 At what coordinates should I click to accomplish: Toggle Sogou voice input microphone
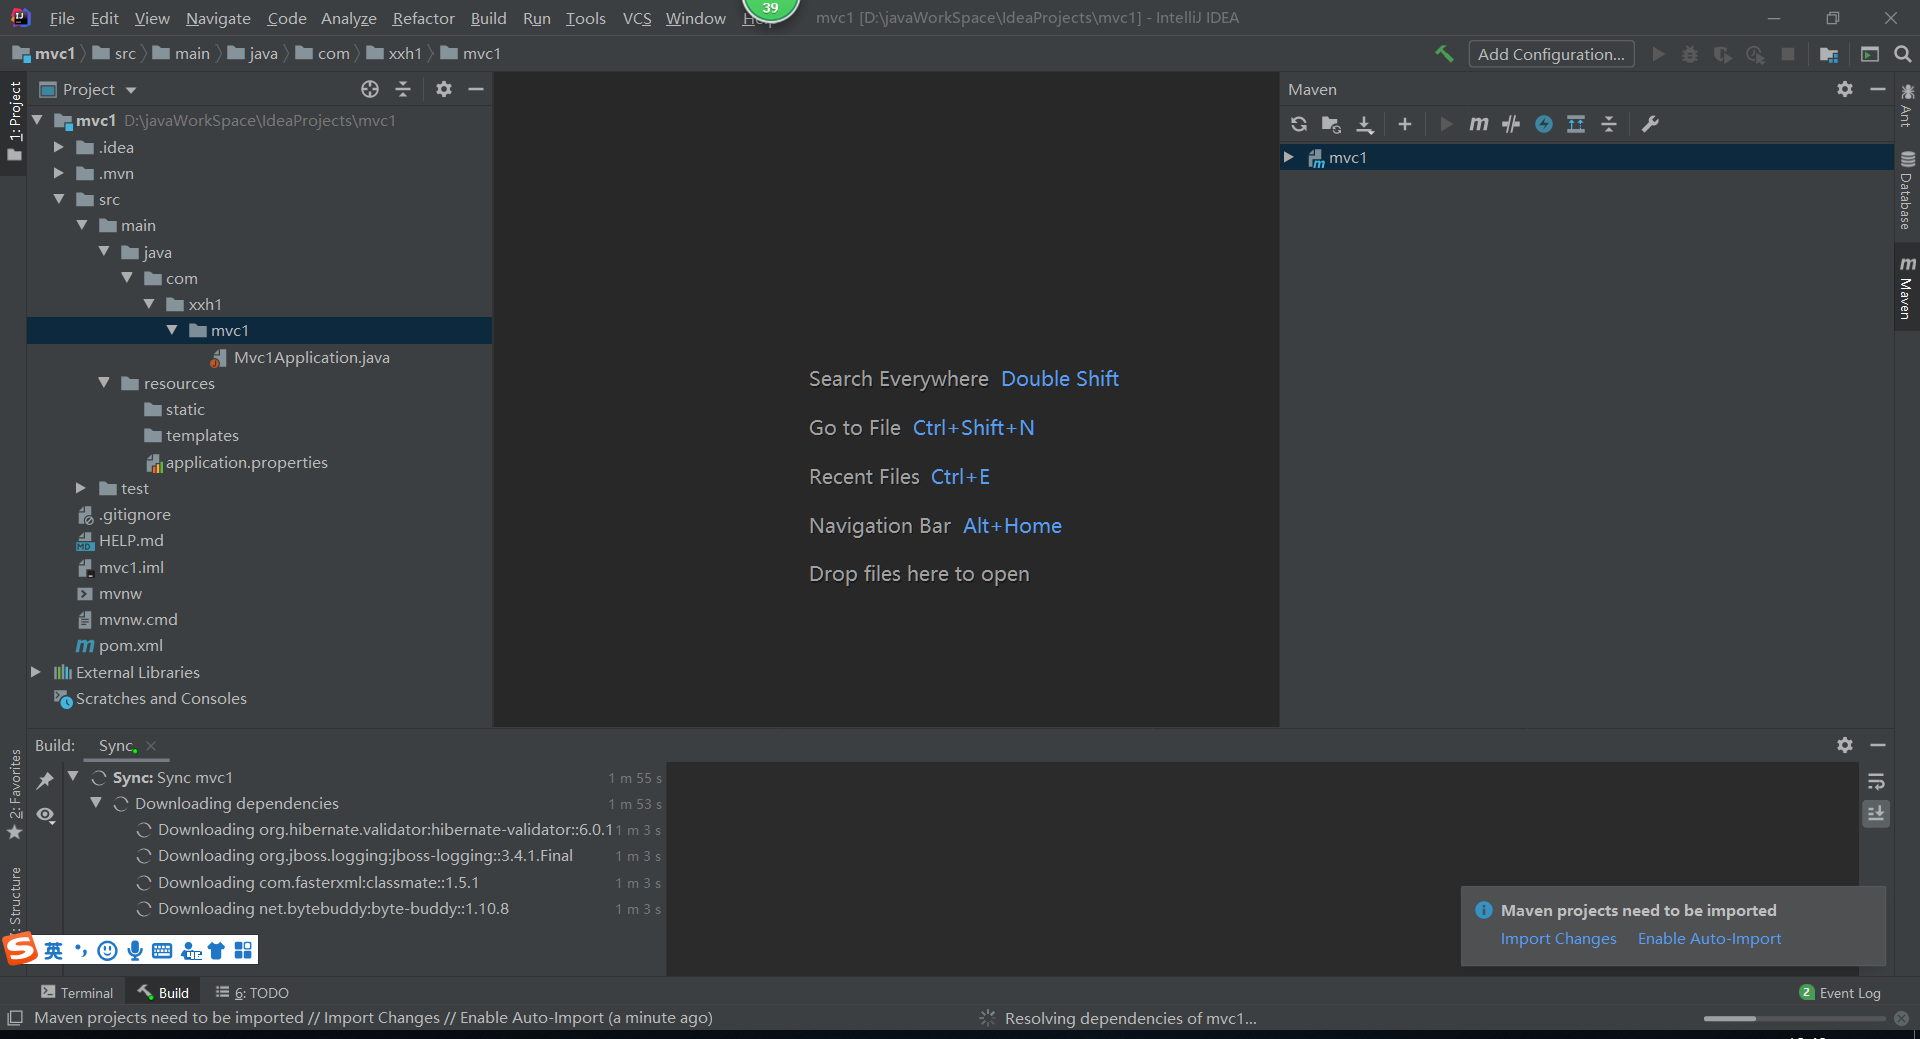[x=135, y=950]
